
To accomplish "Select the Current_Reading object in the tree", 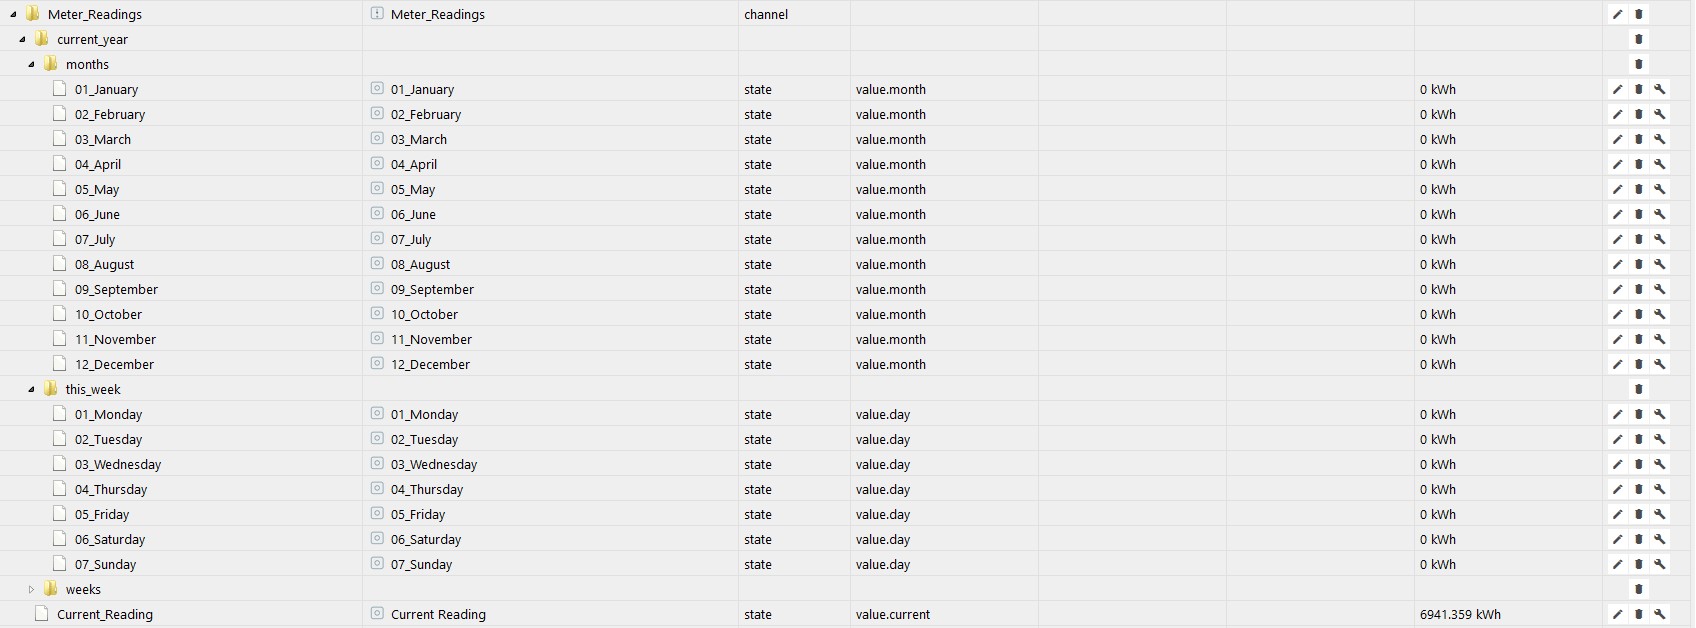I will click(x=104, y=614).
